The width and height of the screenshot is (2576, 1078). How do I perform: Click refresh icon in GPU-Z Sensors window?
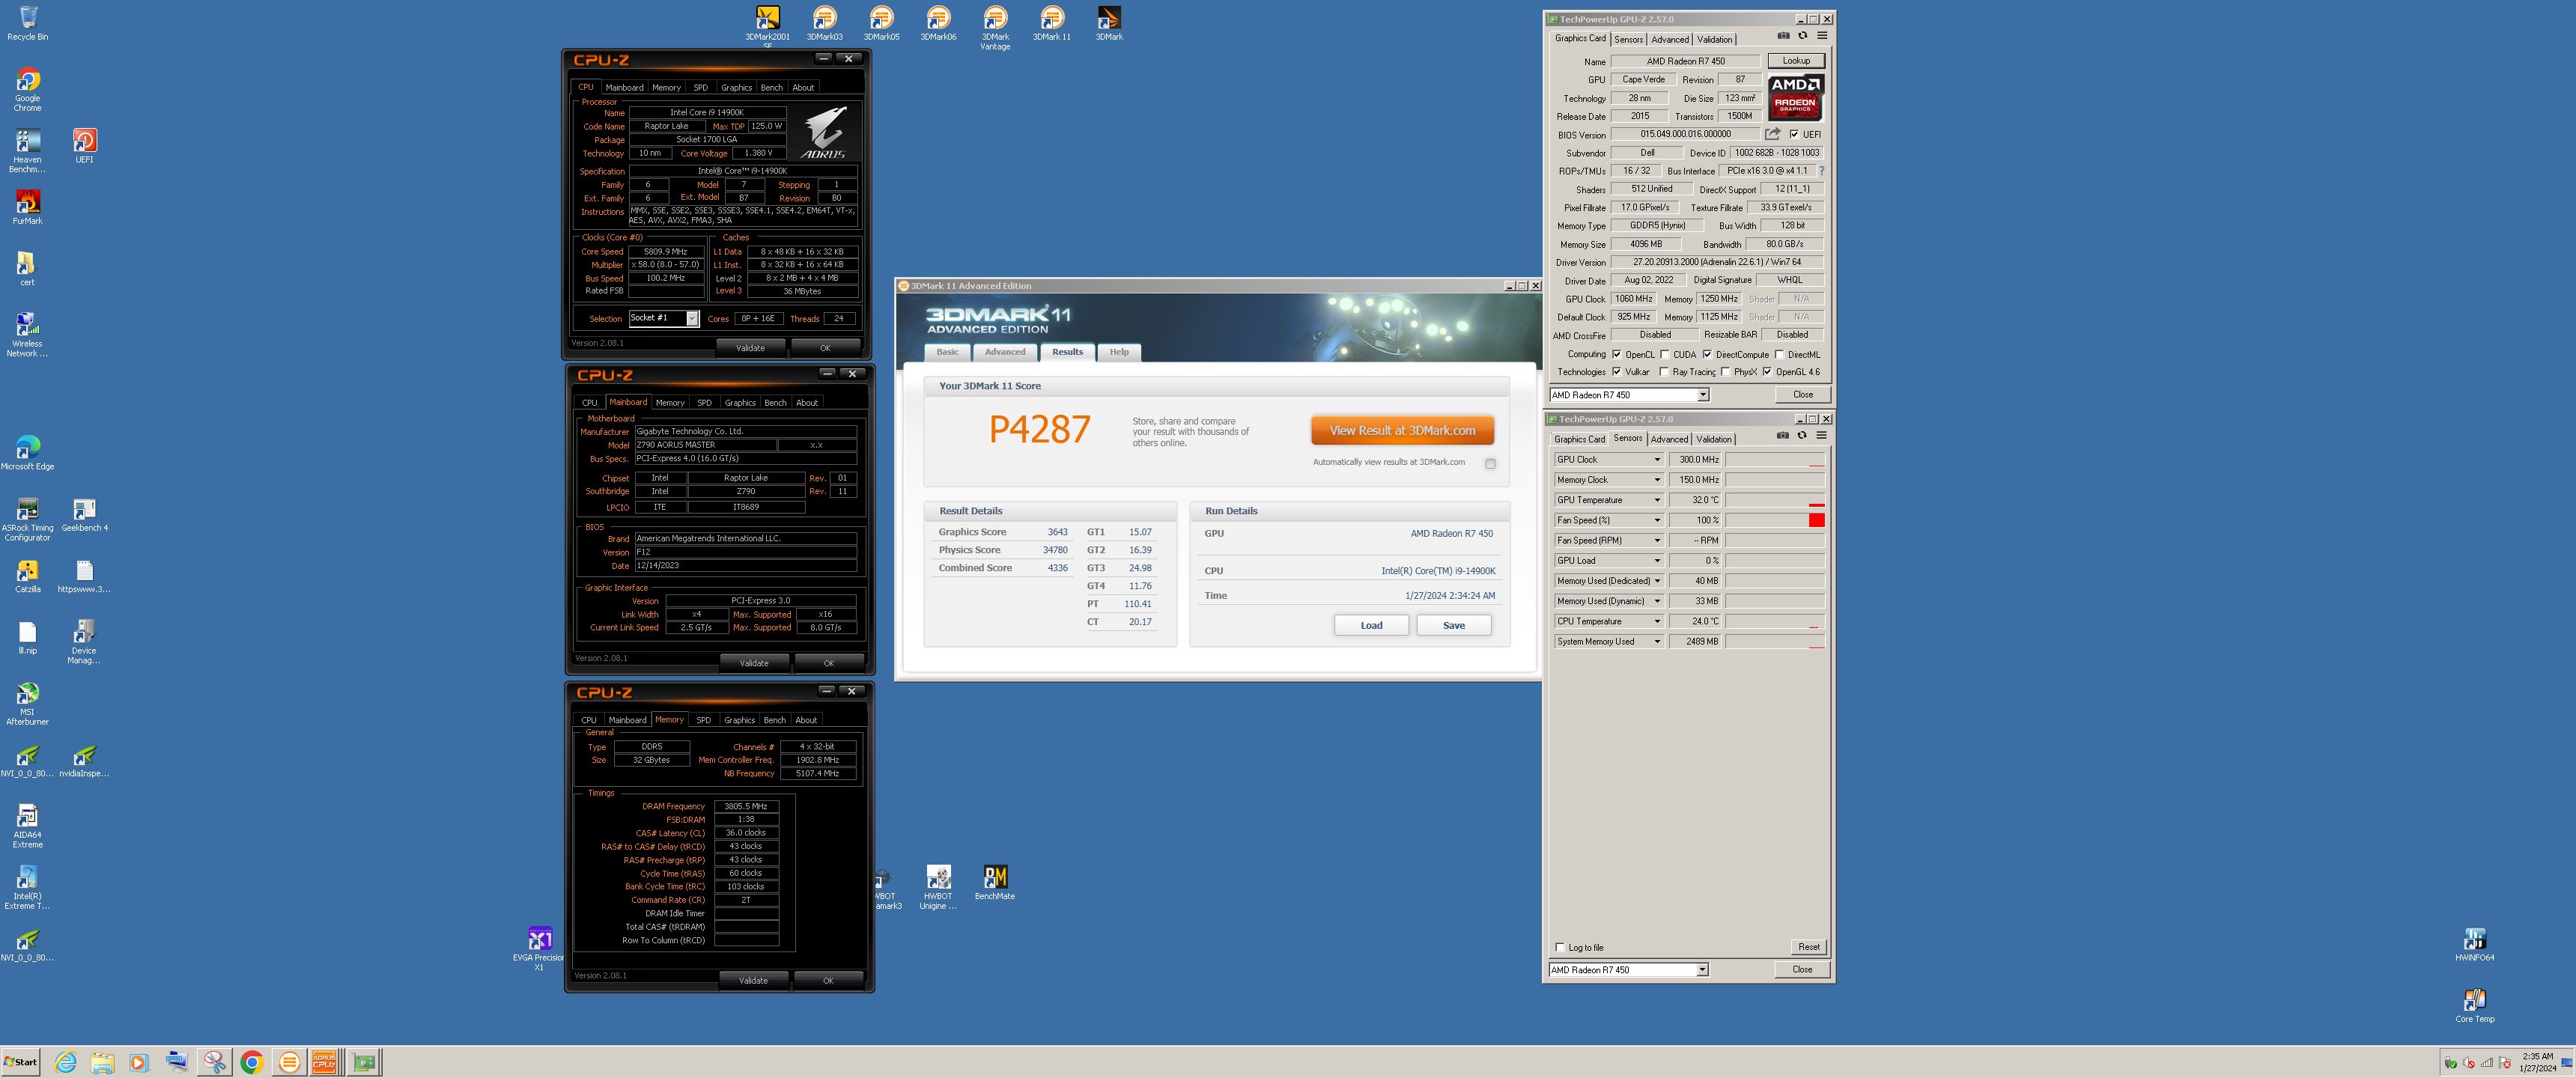pyautogui.click(x=1802, y=435)
